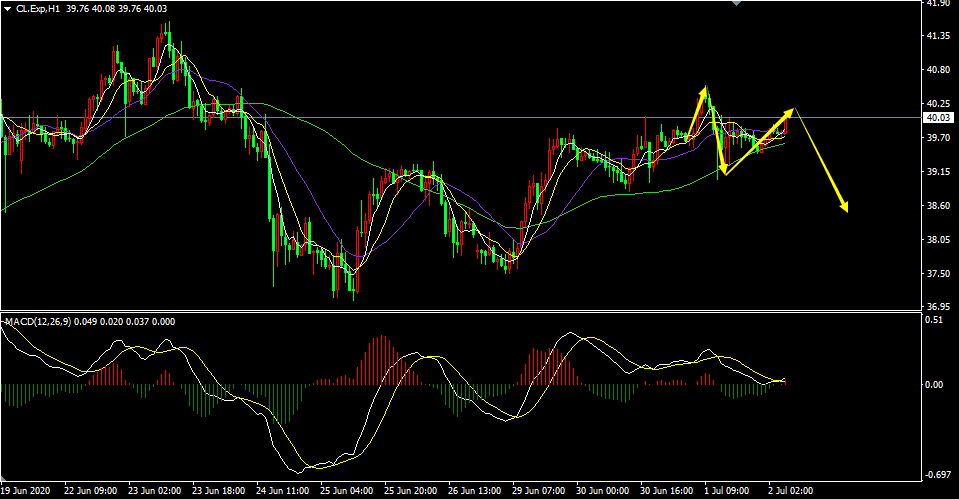Click the 36.95 price axis label
Image resolution: width=959 pixels, height=499 pixels.
coord(938,306)
